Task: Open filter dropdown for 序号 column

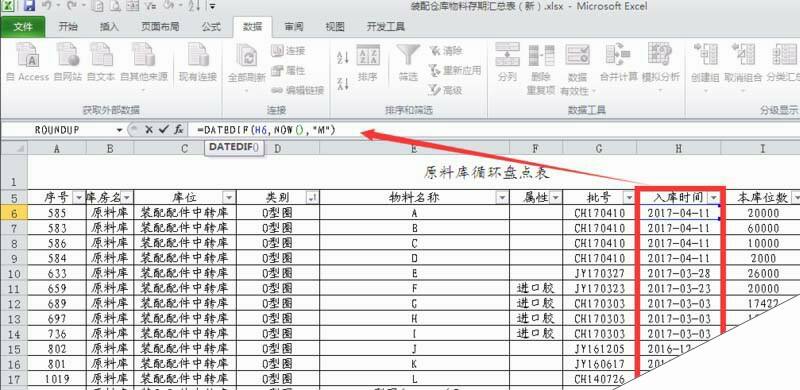Action: [79, 198]
